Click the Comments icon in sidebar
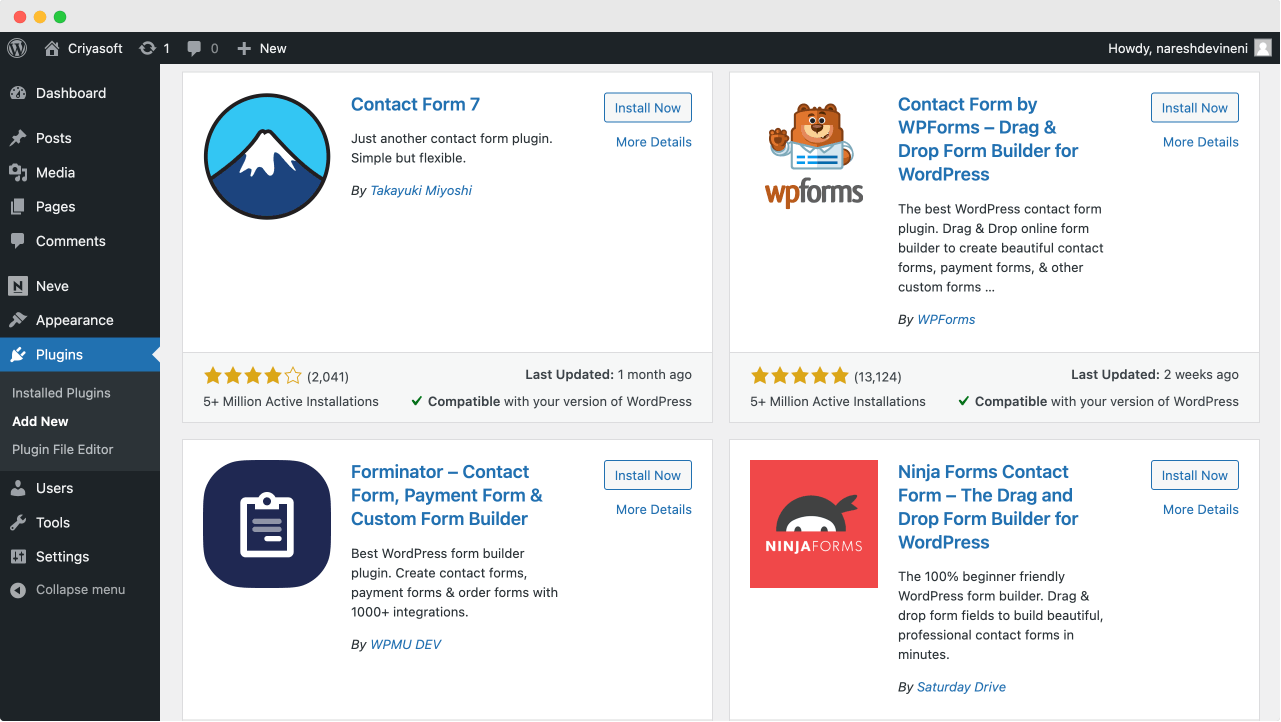 pyautogui.click(x=18, y=241)
